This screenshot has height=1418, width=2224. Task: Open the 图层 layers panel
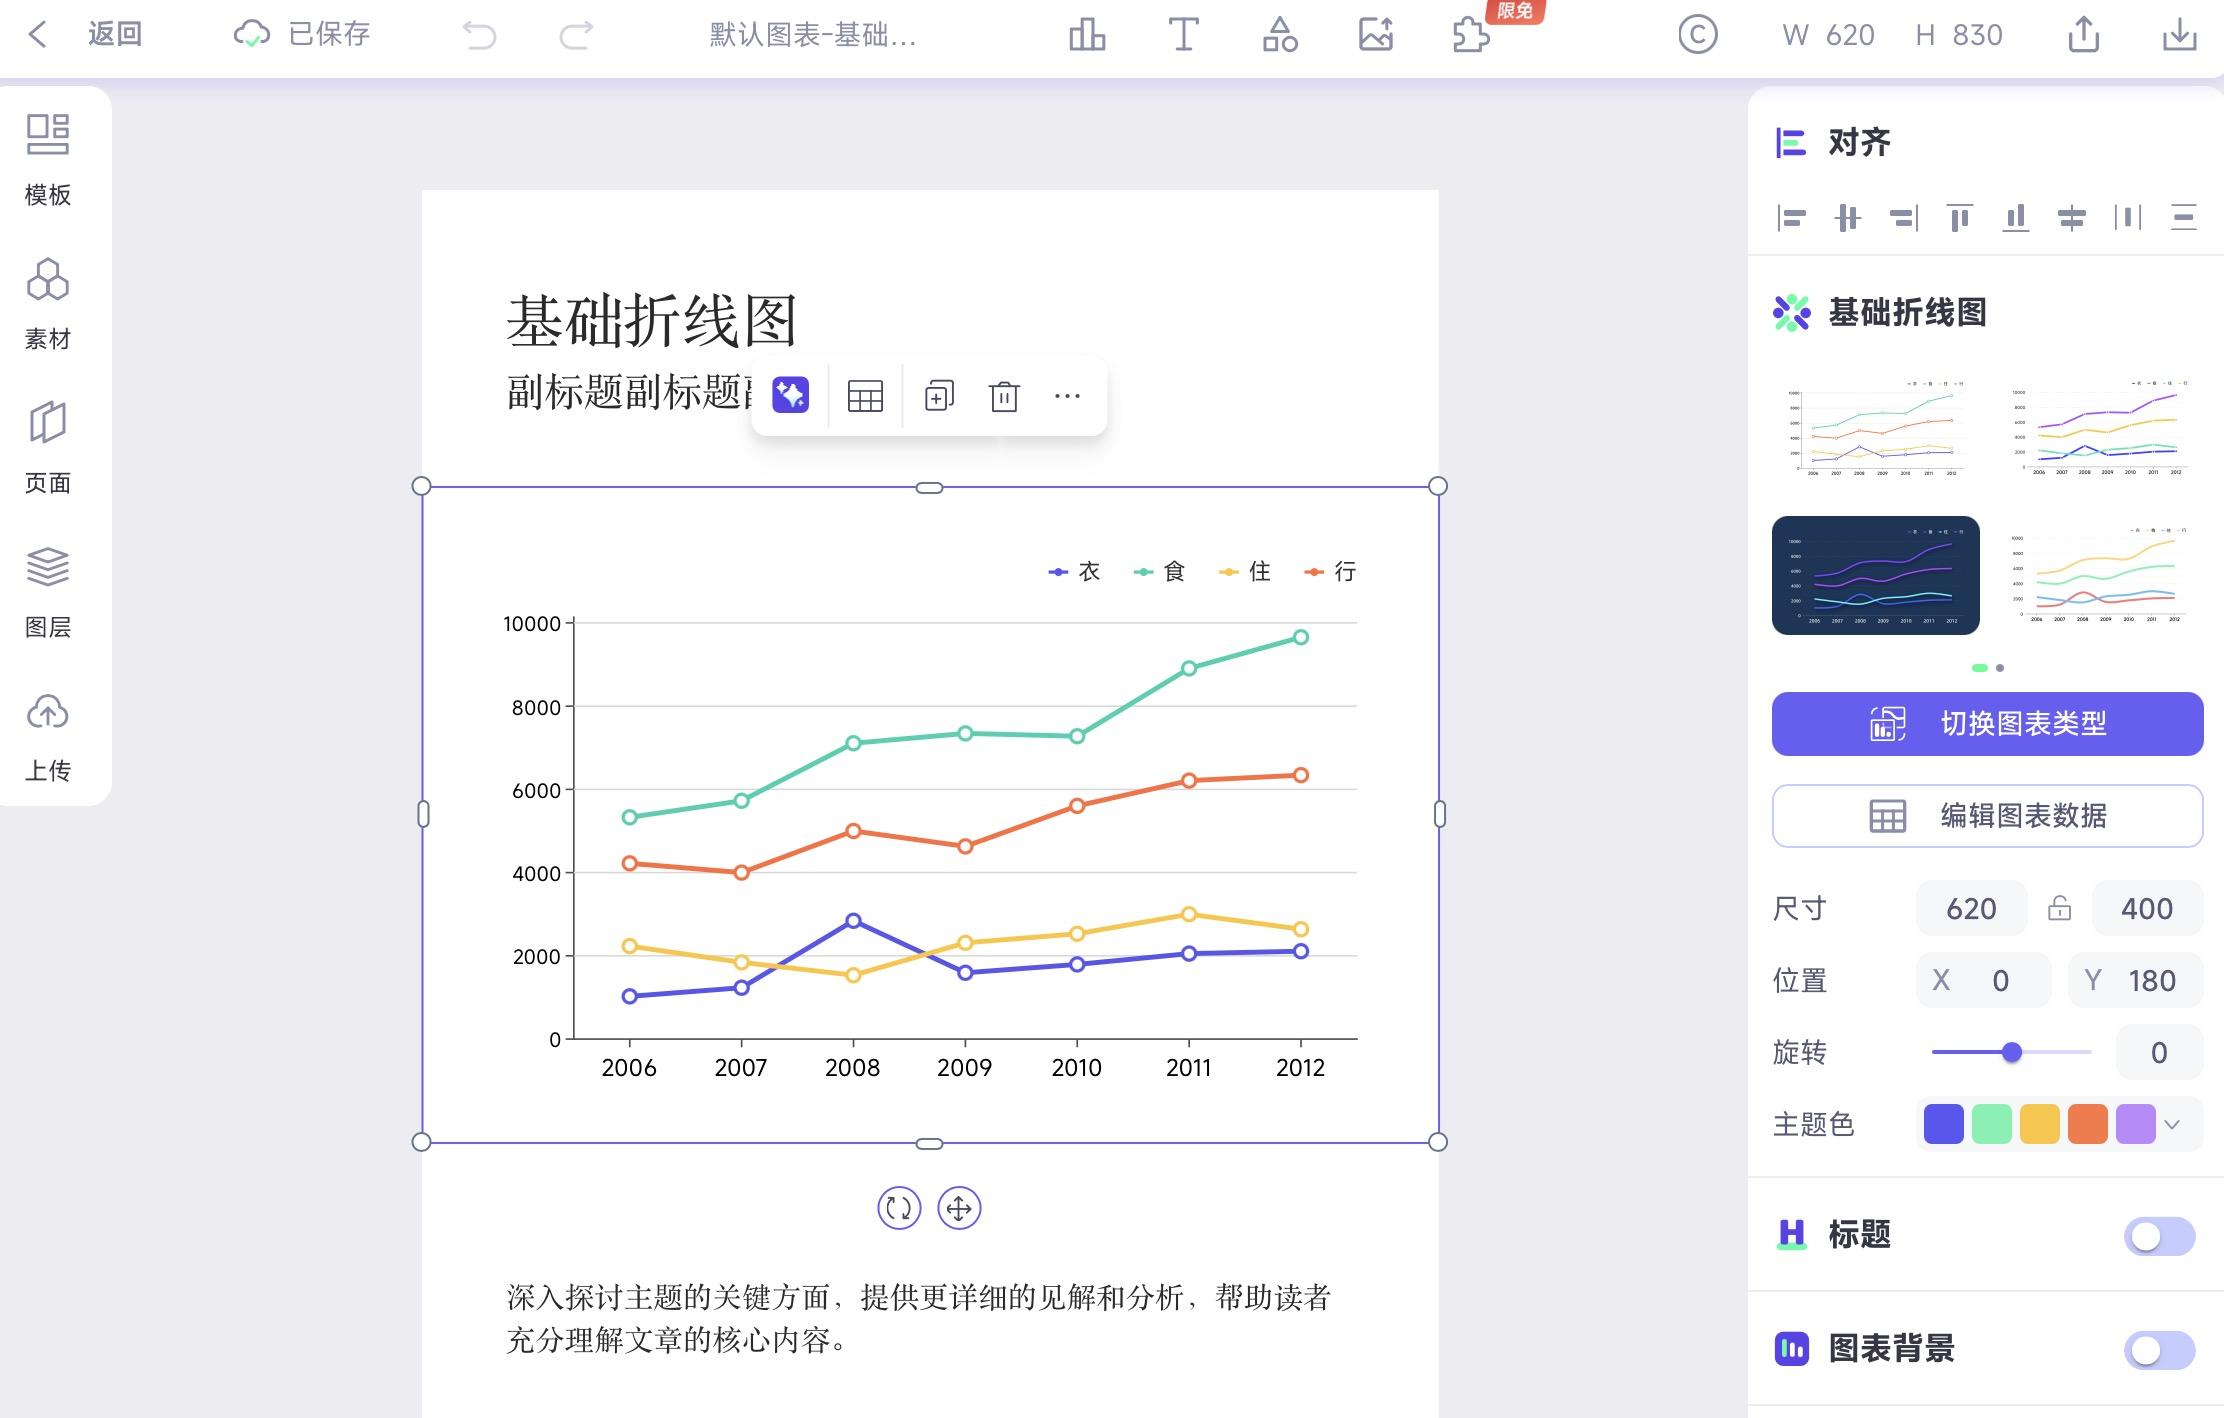(x=48, y=592)
